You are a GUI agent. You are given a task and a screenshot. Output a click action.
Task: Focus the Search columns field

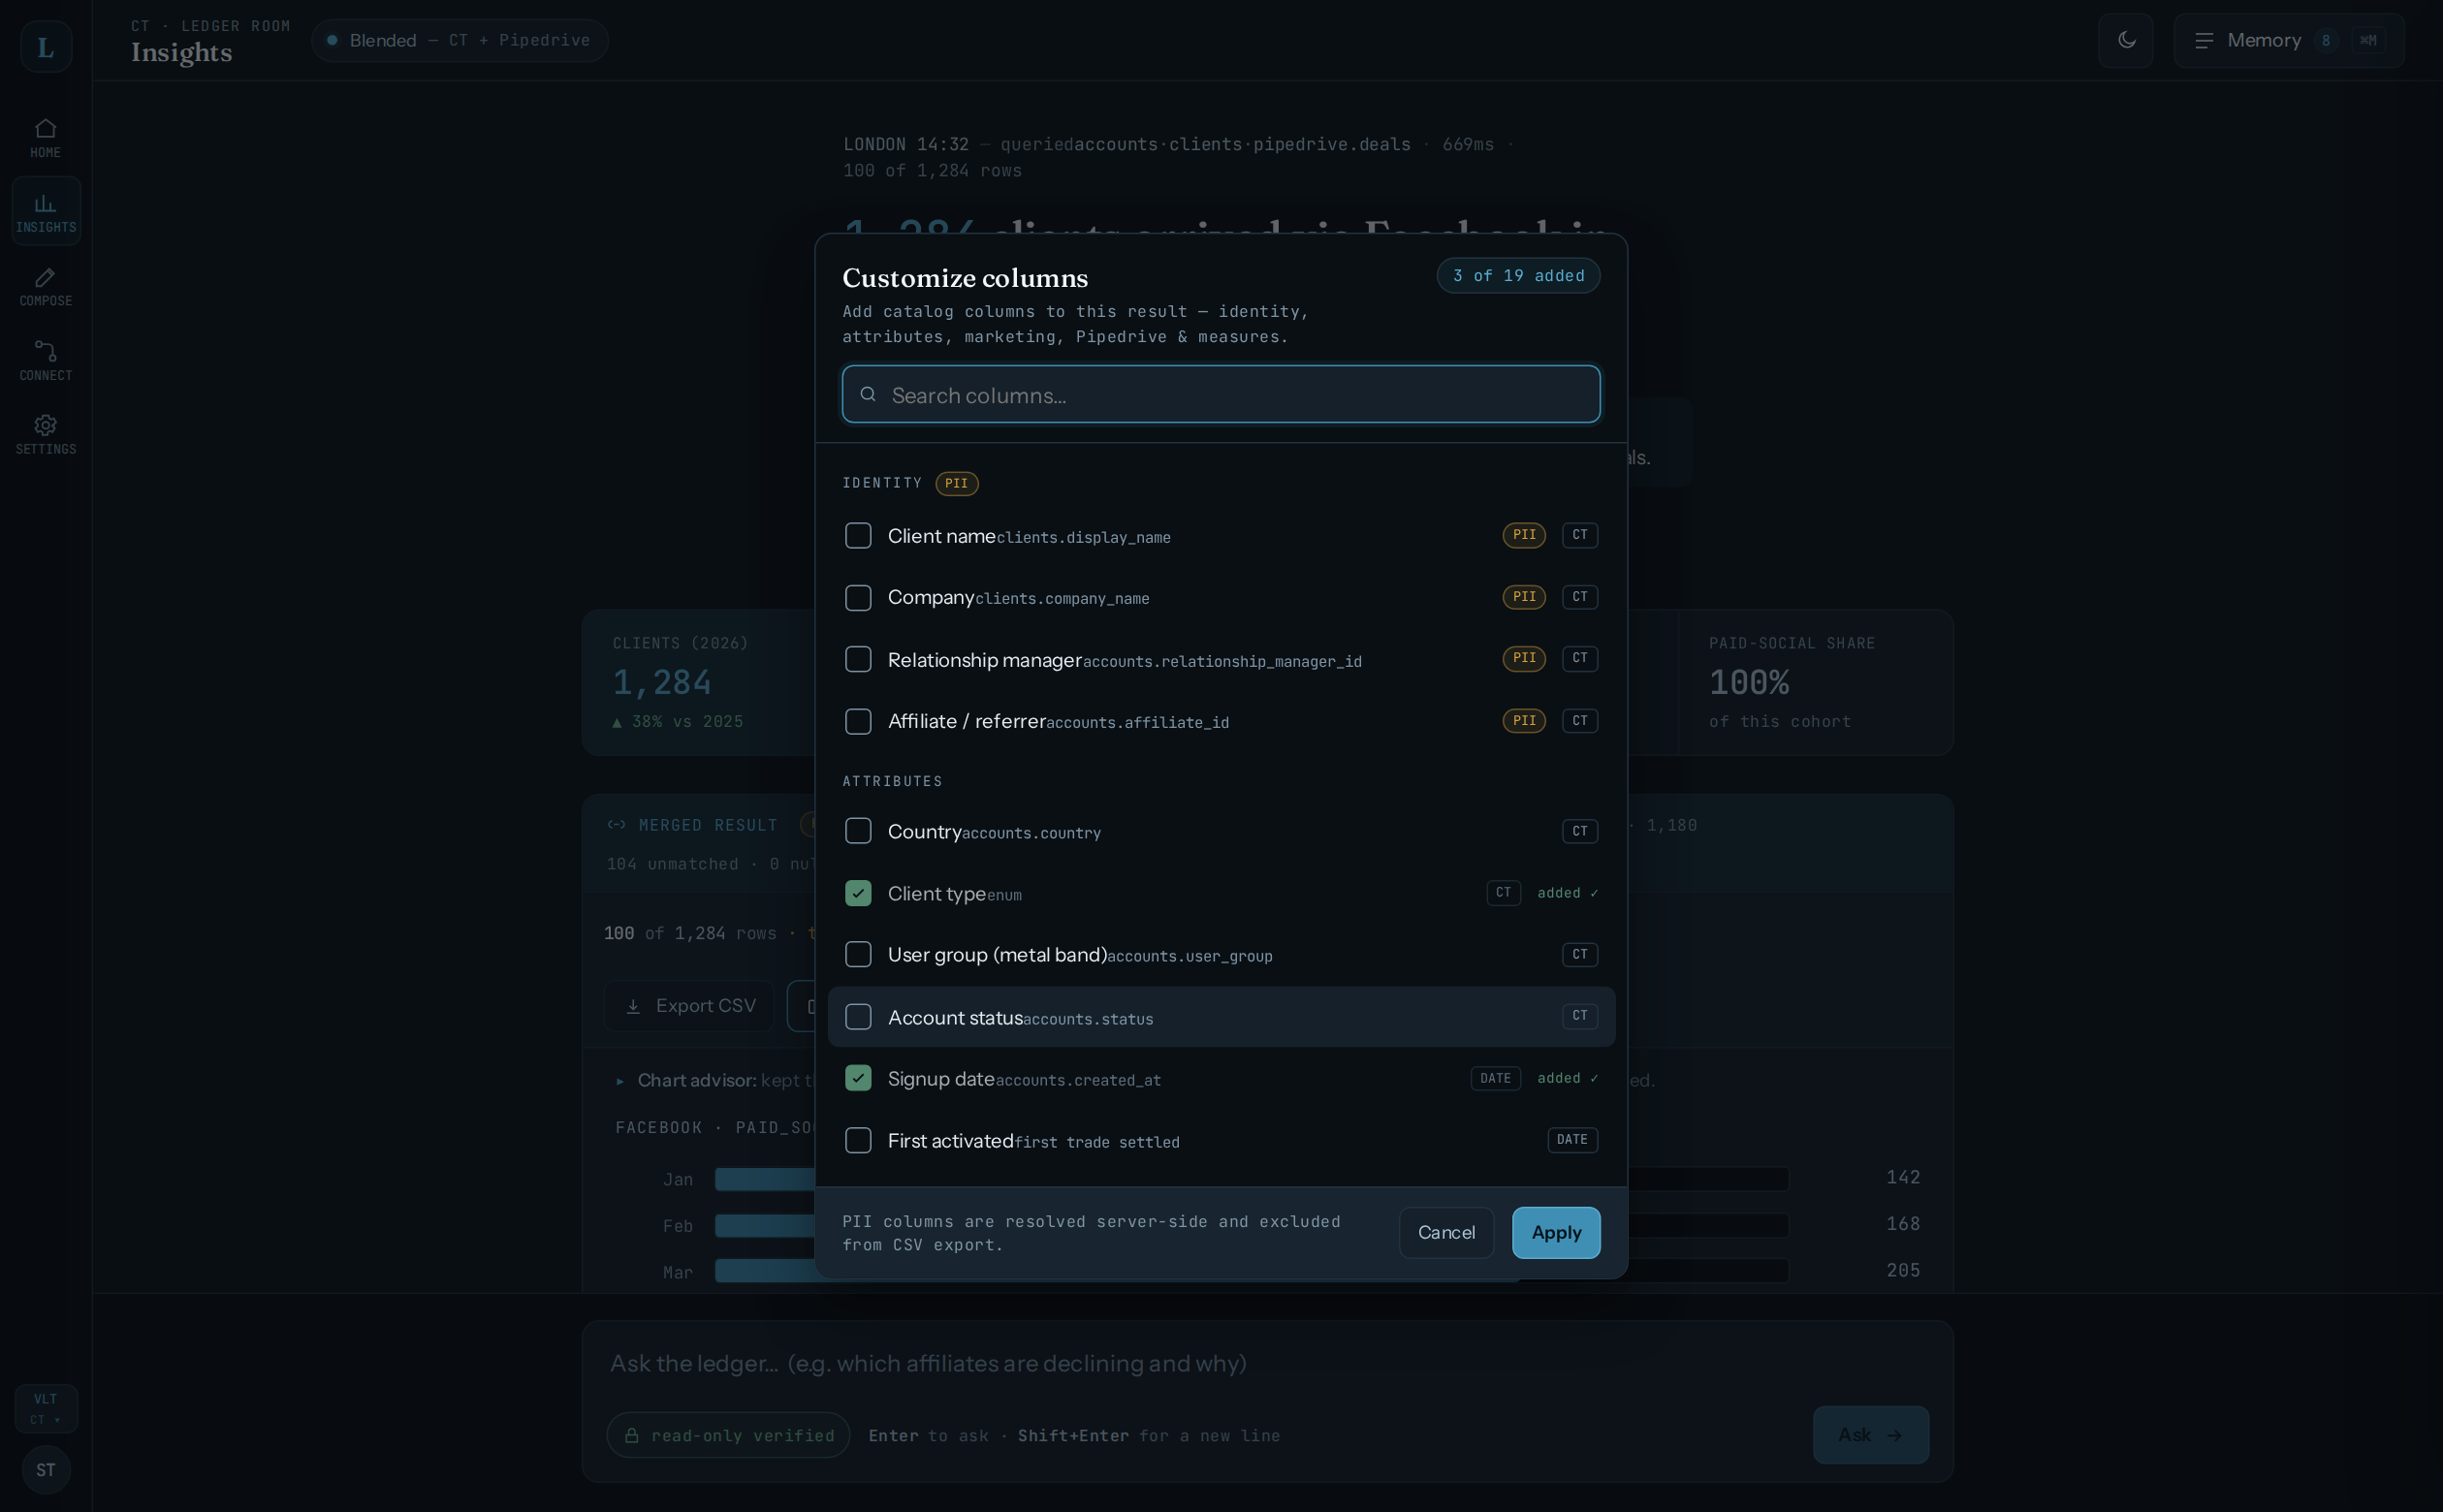coord(1221,395)
